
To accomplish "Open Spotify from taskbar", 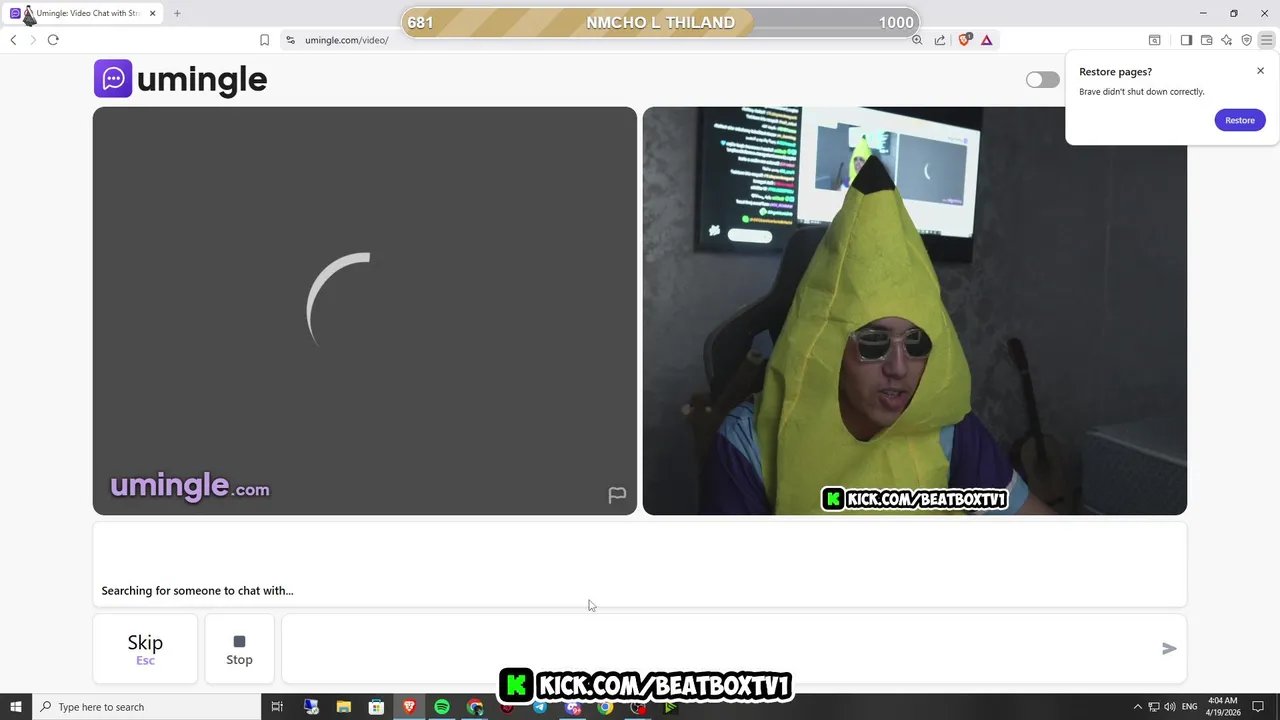I will (x=442, y=707).
